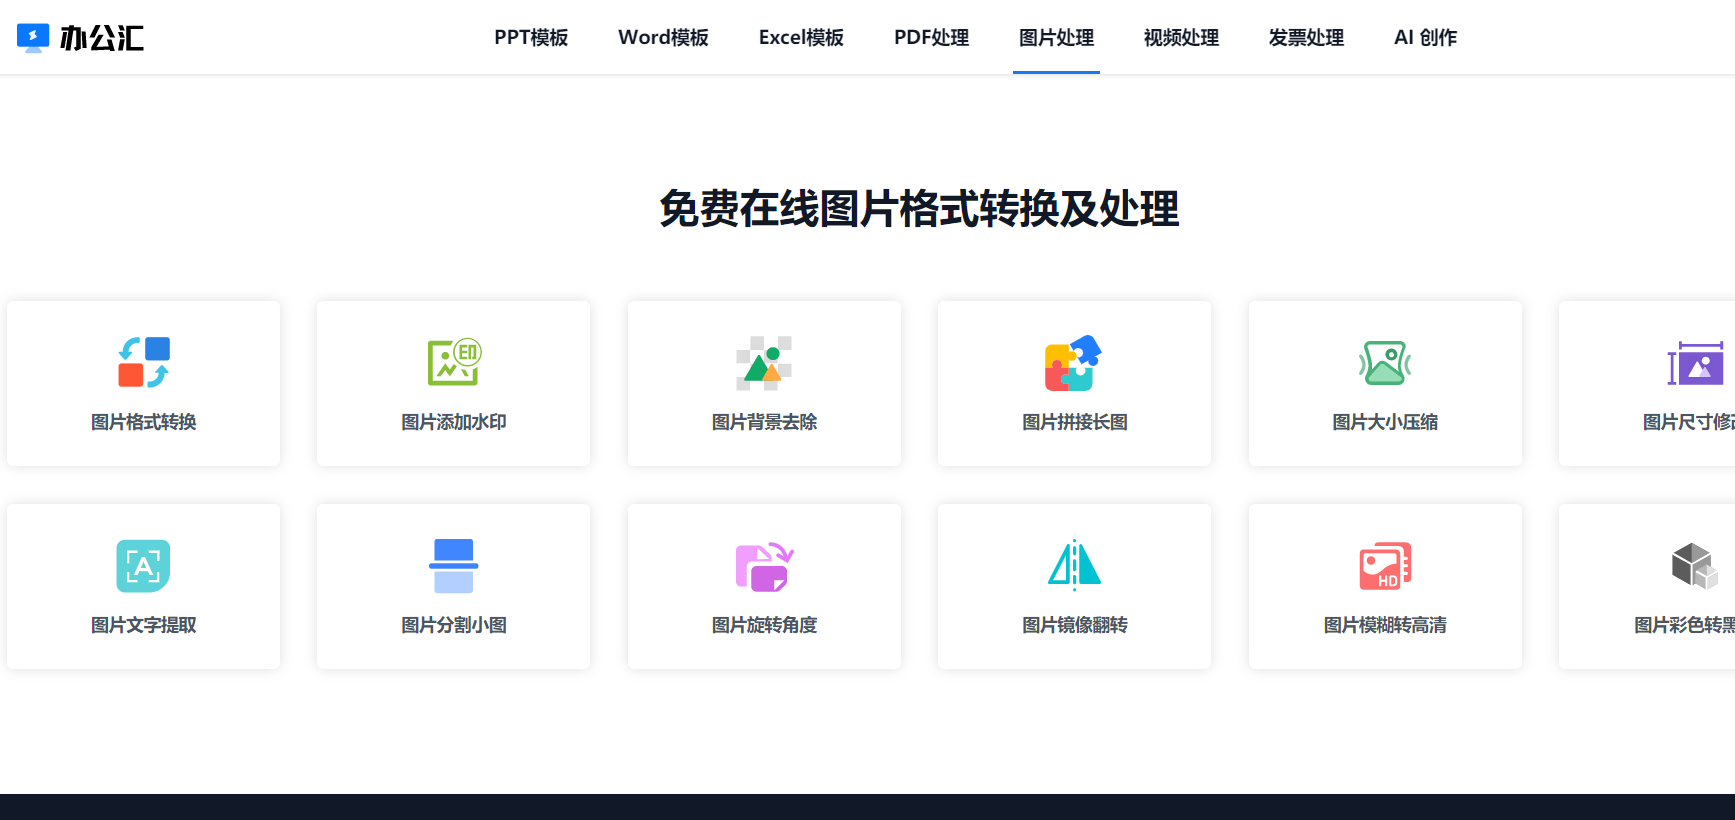The height and width of the screenshot is (820, 1735).
Task: Open the 图片文字提取 text extraction icon
Action: pyautogui.click(x=144, y=565)
